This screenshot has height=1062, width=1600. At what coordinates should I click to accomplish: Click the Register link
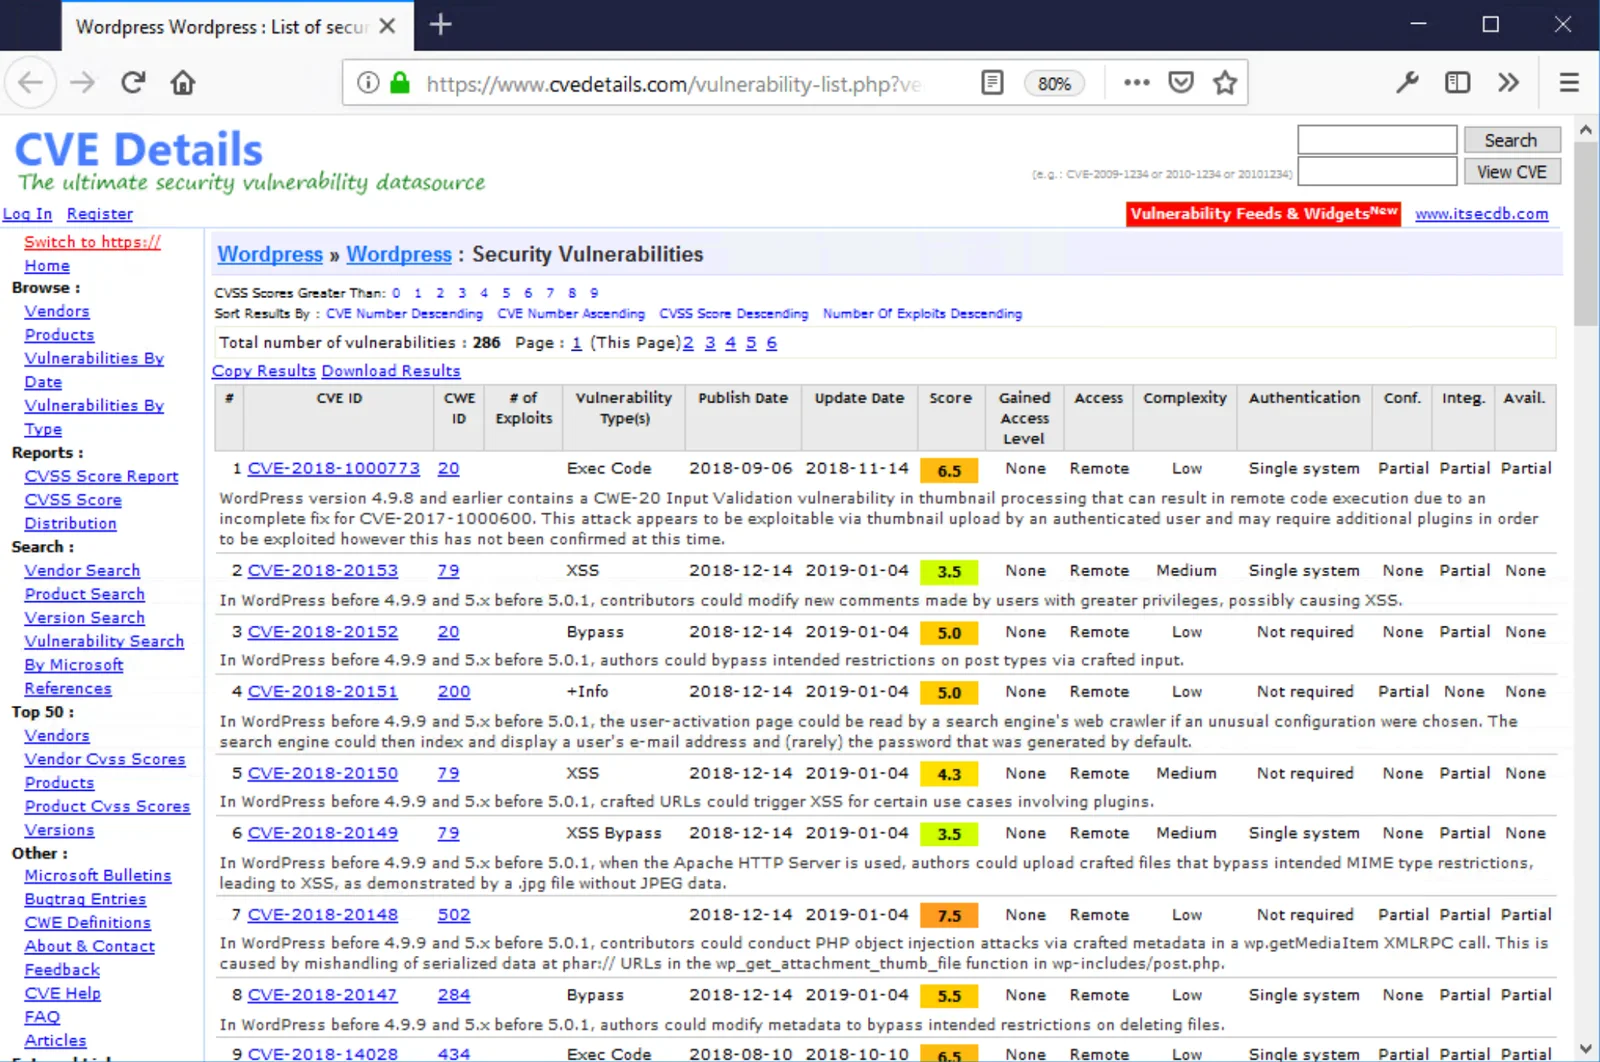(x=100, y=214)
